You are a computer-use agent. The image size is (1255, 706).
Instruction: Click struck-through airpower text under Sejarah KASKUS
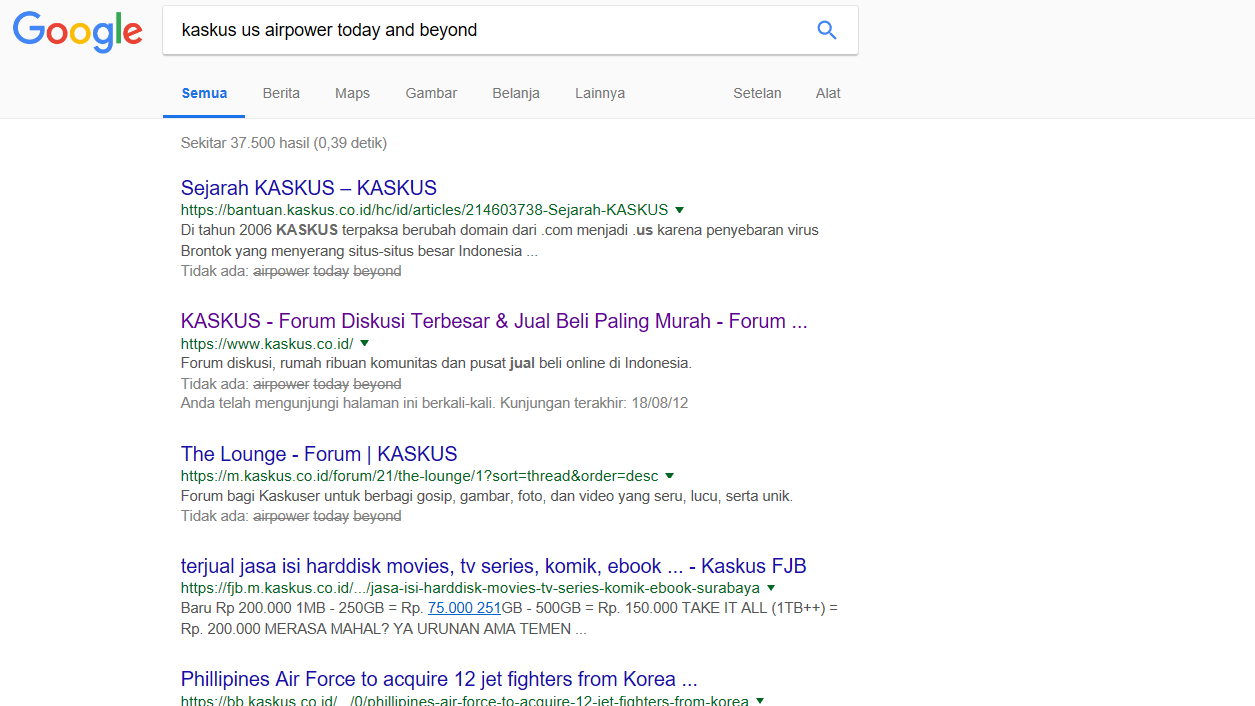(281, 271)
